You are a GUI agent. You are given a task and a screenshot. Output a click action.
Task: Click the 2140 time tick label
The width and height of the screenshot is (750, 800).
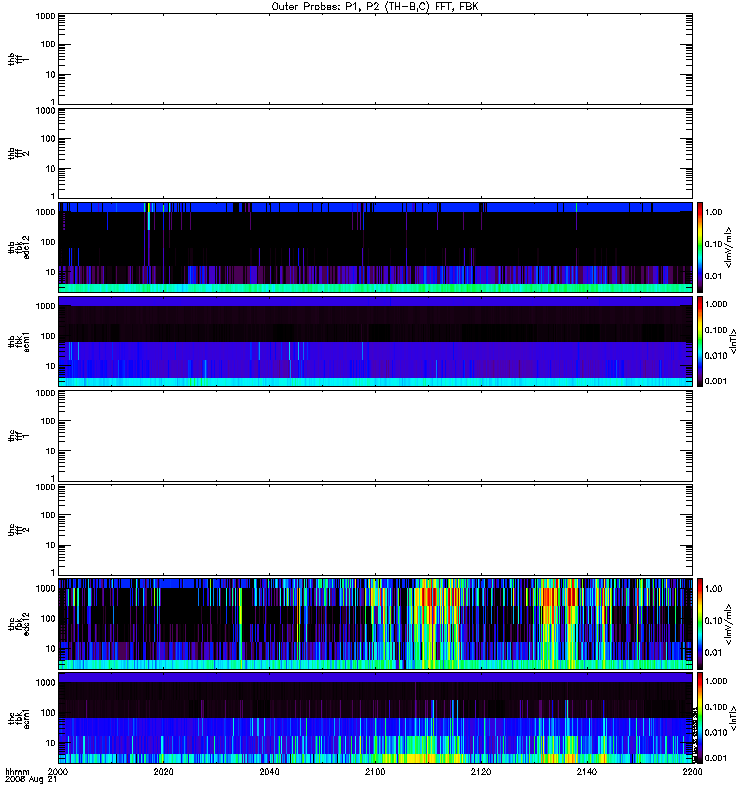586,773
